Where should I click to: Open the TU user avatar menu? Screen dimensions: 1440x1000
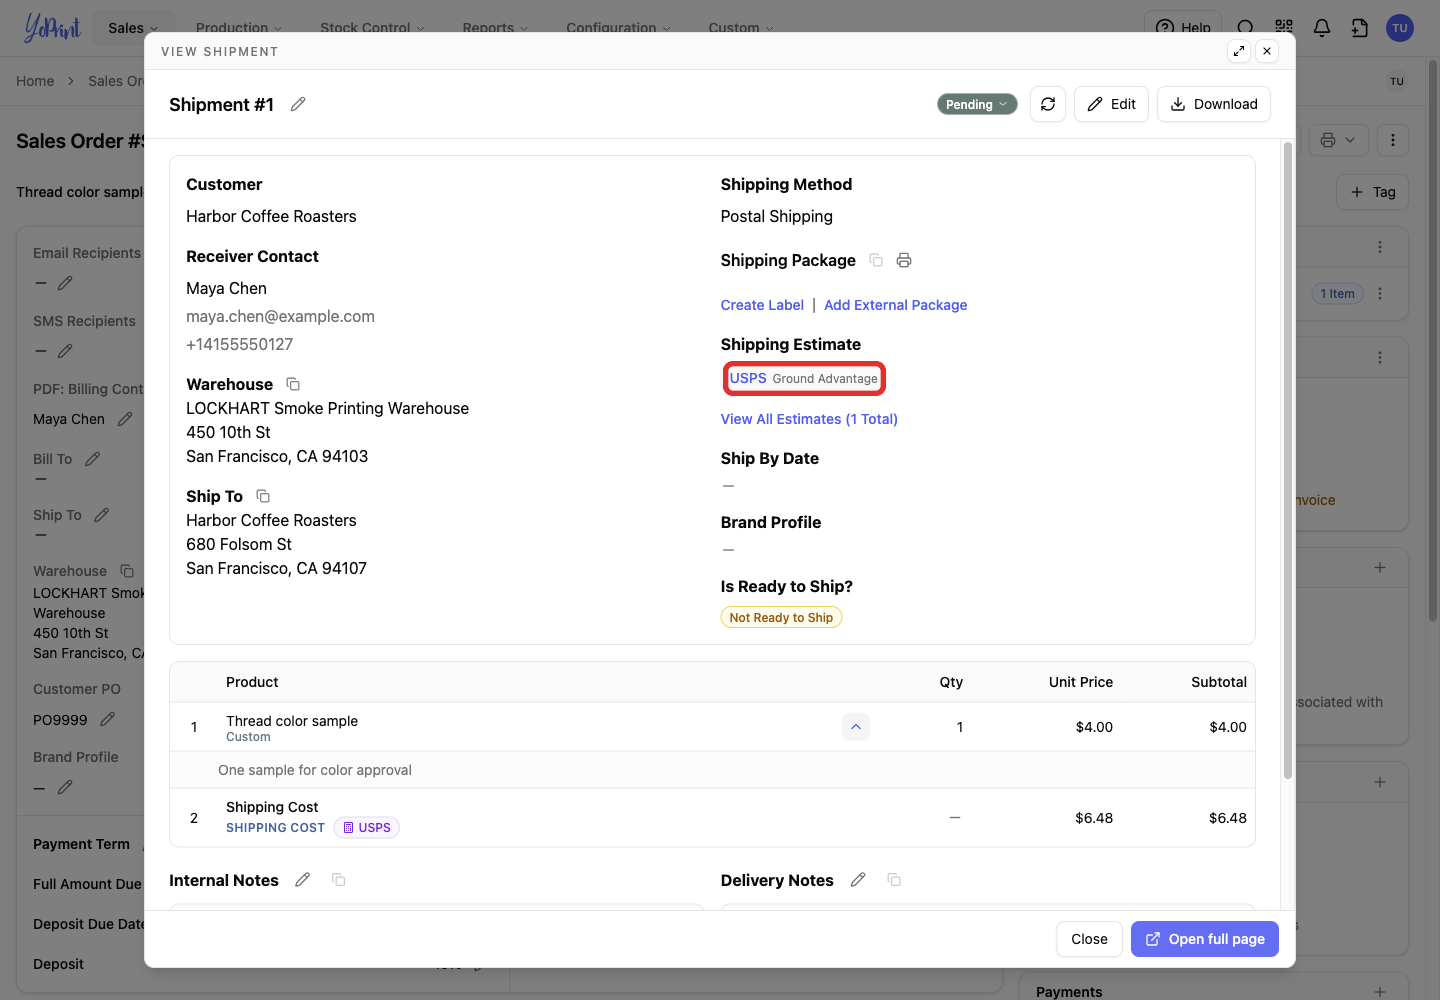tap(1400, 28)
